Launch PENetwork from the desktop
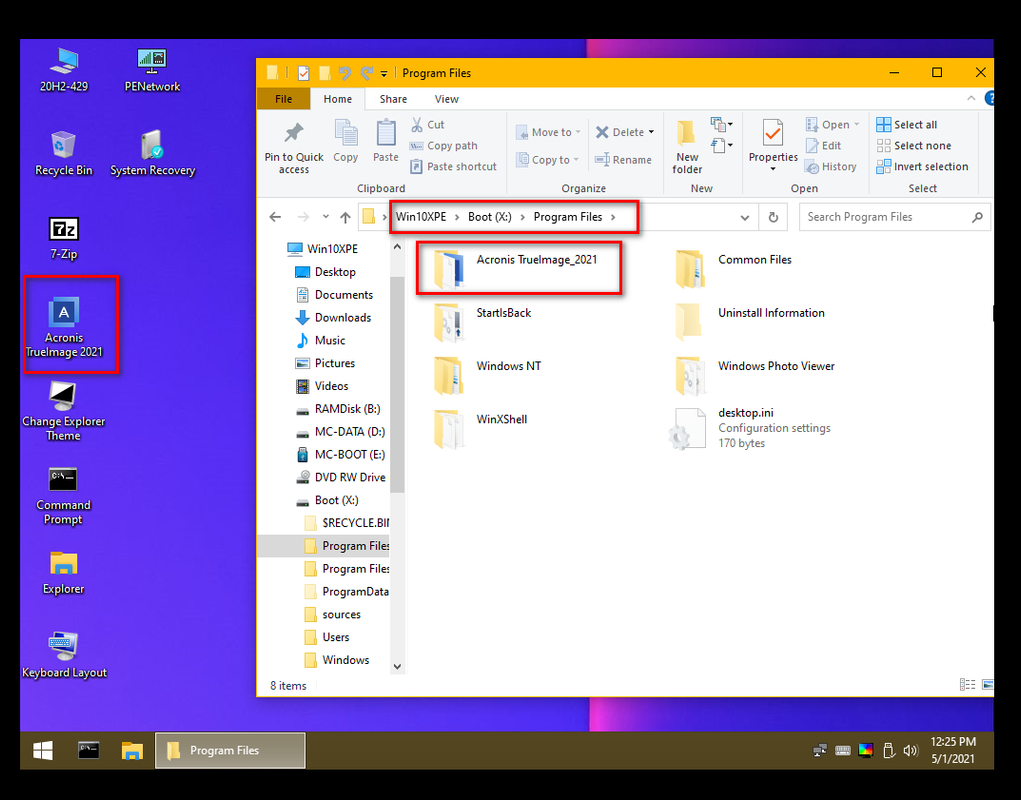The image size is (1021, 800). click(x=152, y=70)
